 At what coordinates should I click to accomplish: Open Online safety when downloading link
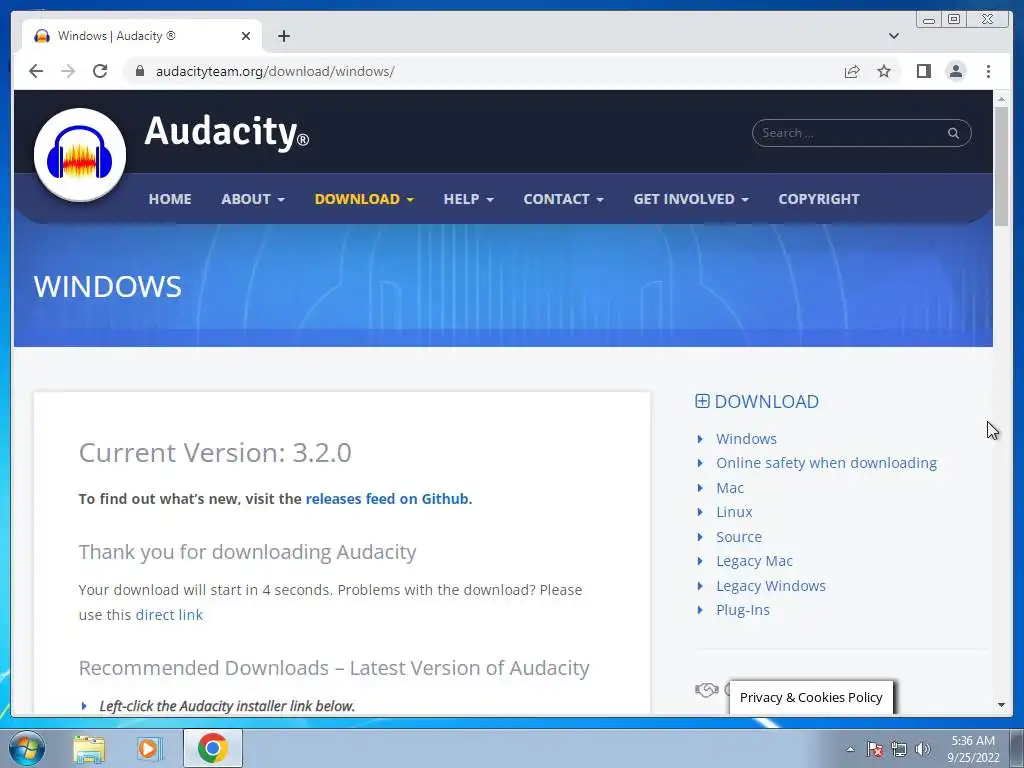pos(826,463)
